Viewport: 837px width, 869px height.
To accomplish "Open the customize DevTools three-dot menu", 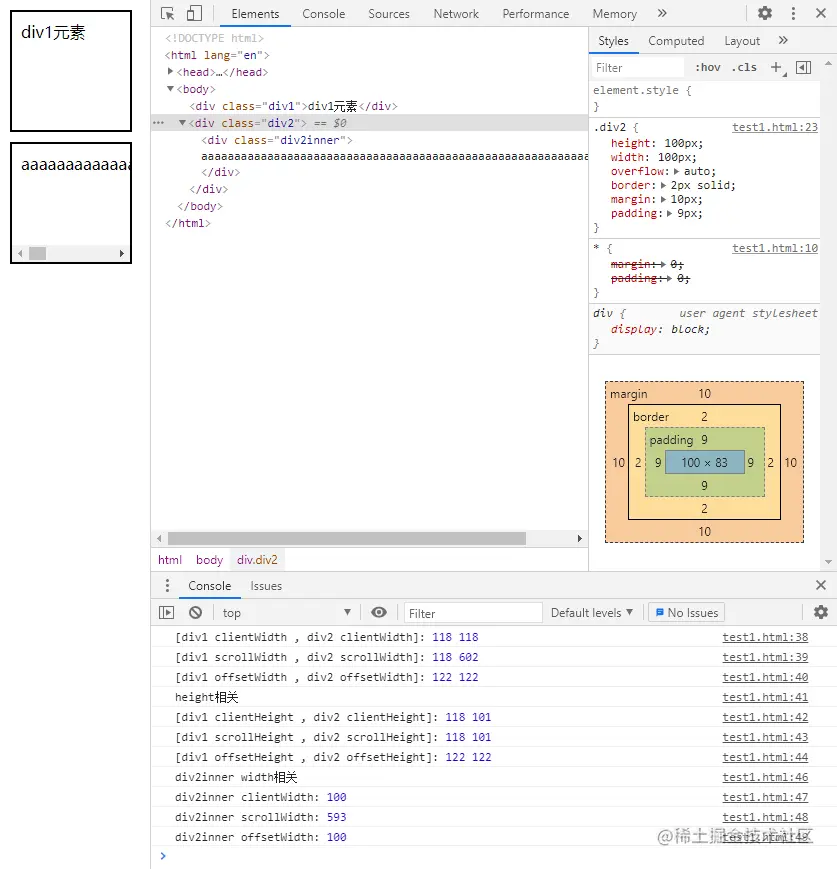I will [793, 13].
